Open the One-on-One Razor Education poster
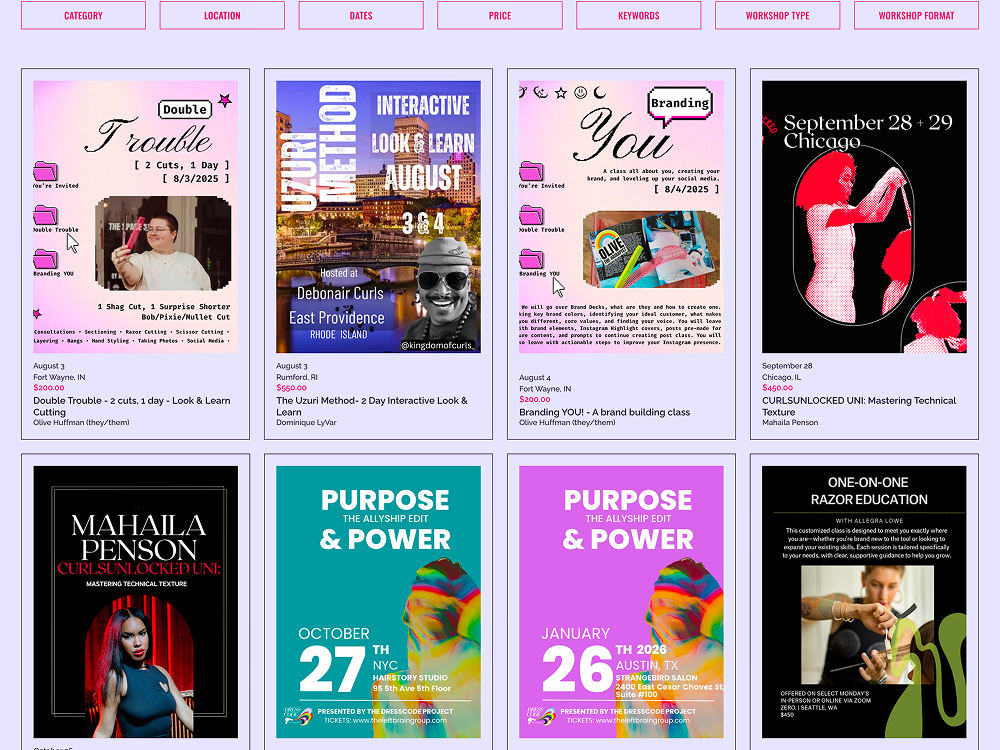 (864, 602)
